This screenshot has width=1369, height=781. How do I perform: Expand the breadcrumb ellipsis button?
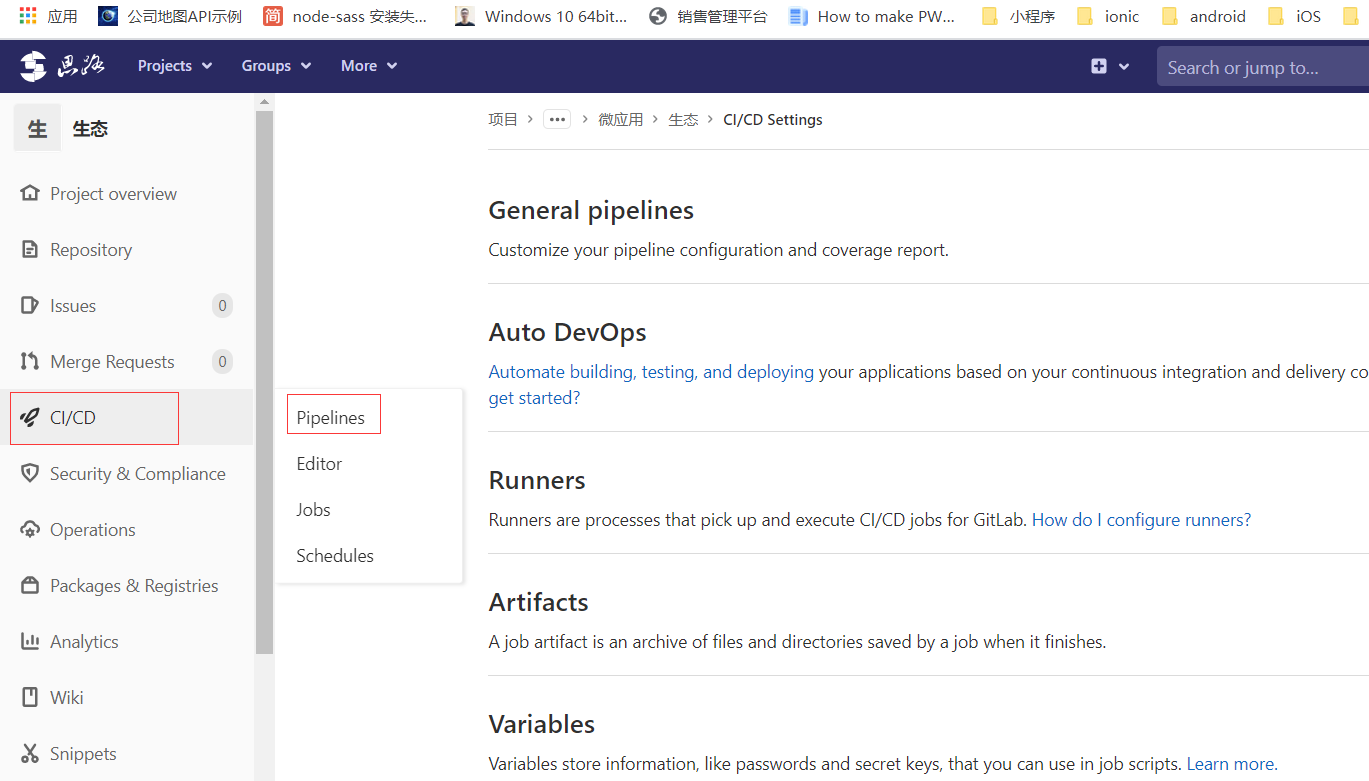tap(557, 119)
